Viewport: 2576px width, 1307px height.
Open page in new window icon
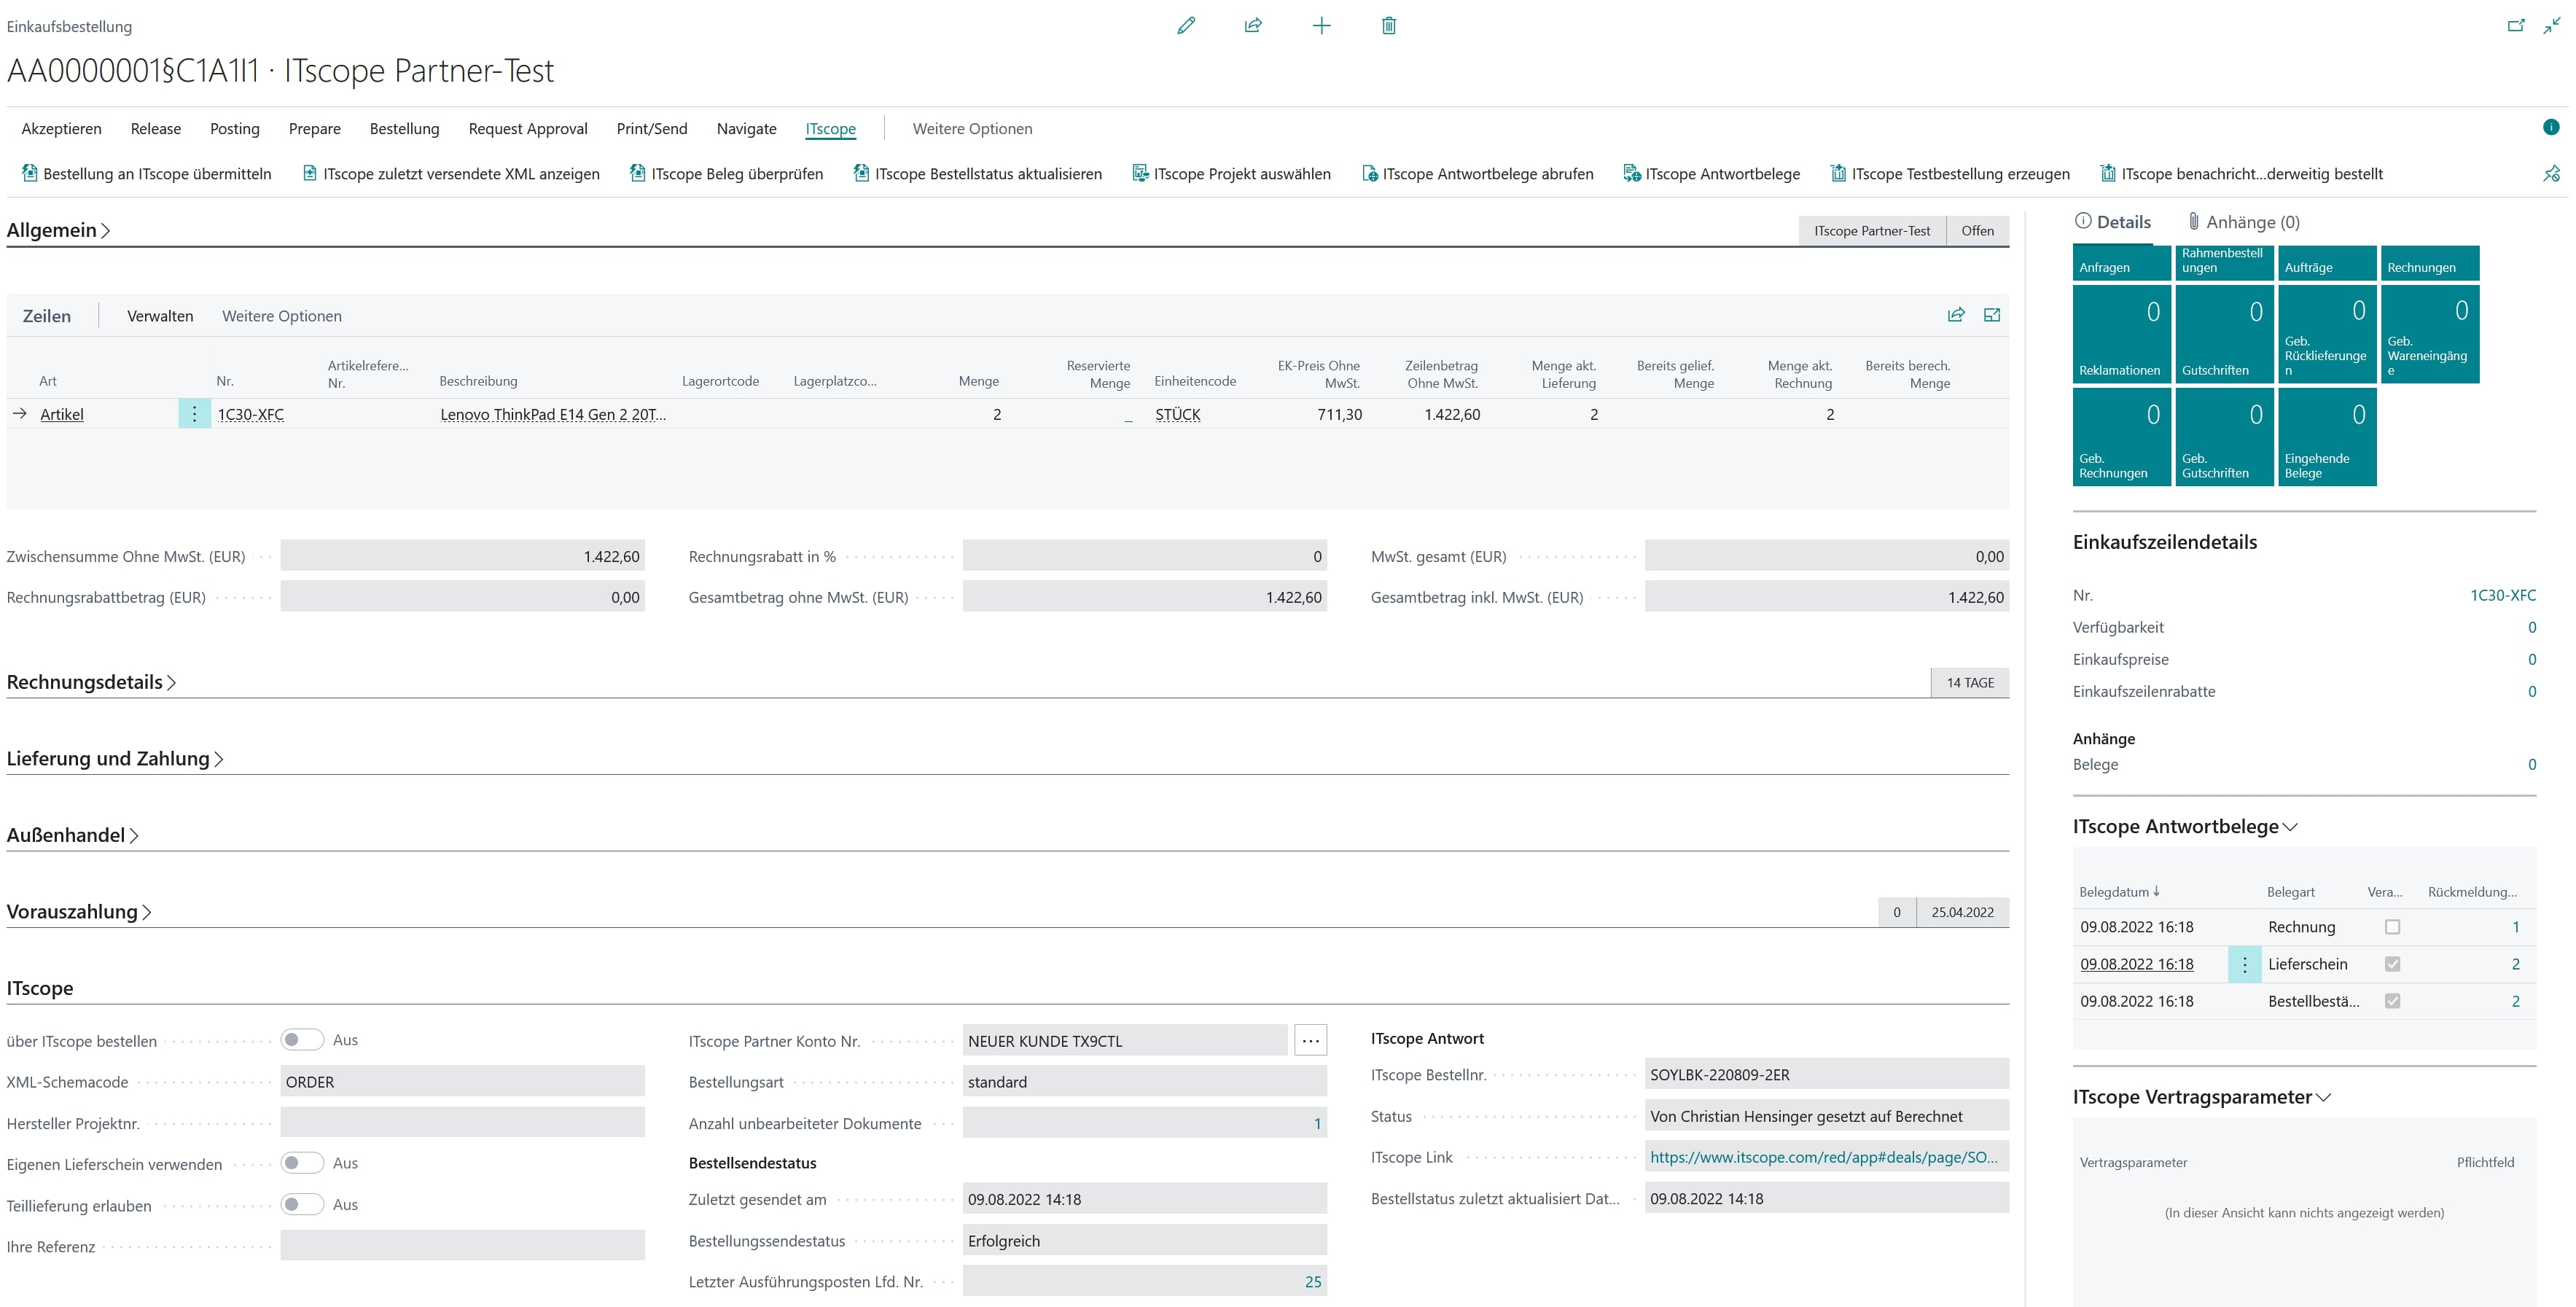(2516, 26)
